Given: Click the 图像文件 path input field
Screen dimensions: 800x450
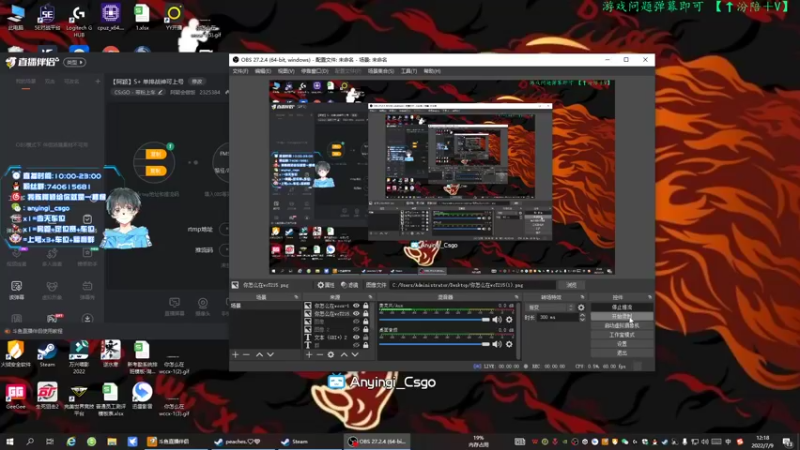Looking at the screenshot, I should pyautogui.click(x=472, y=285).
